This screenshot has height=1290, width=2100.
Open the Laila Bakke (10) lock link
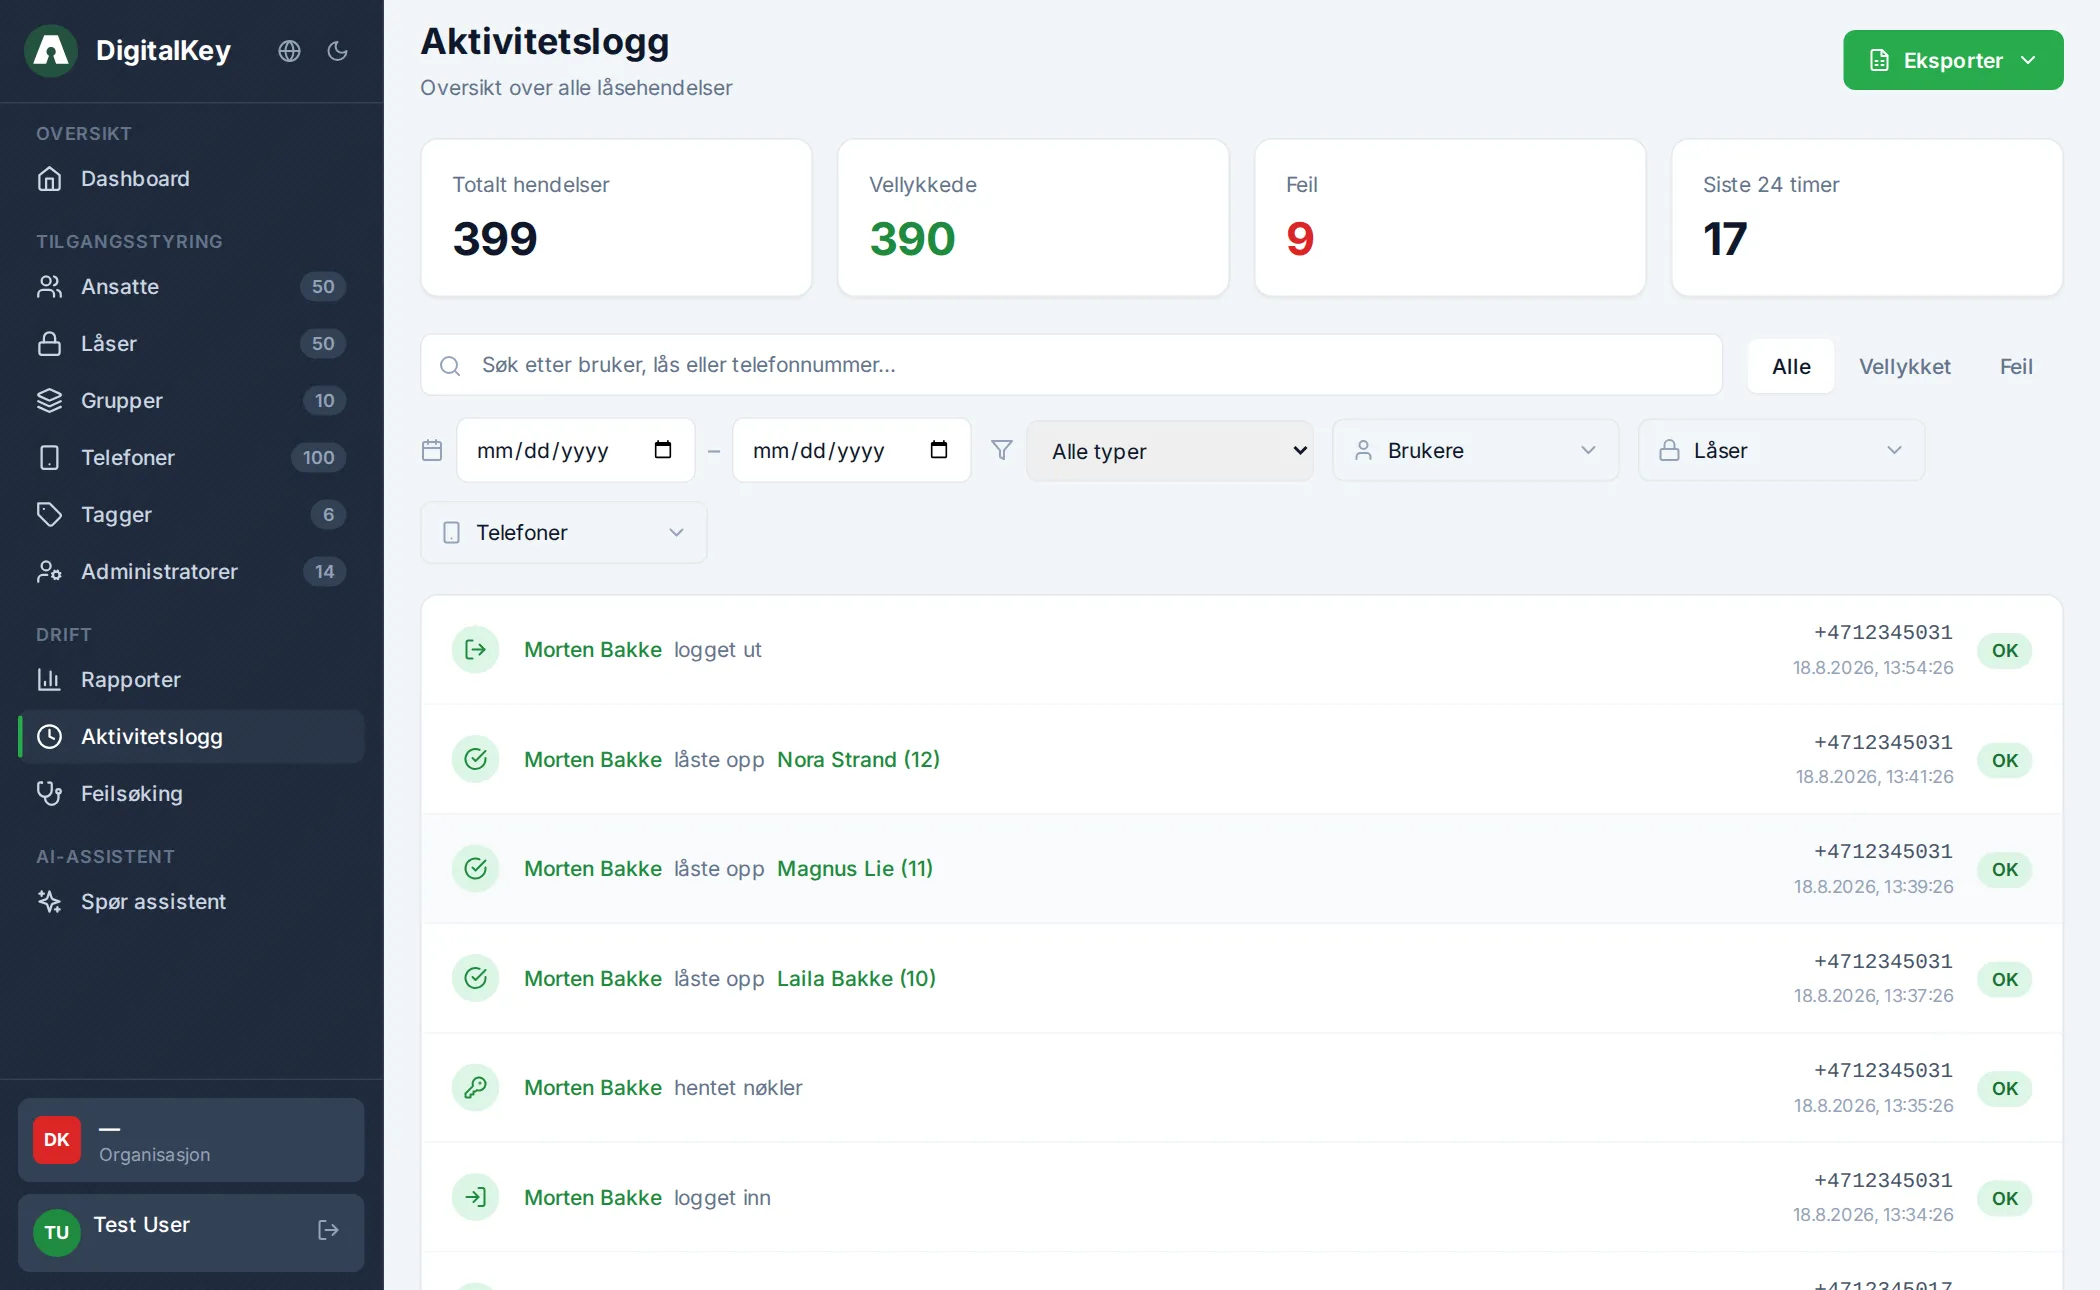856,979
